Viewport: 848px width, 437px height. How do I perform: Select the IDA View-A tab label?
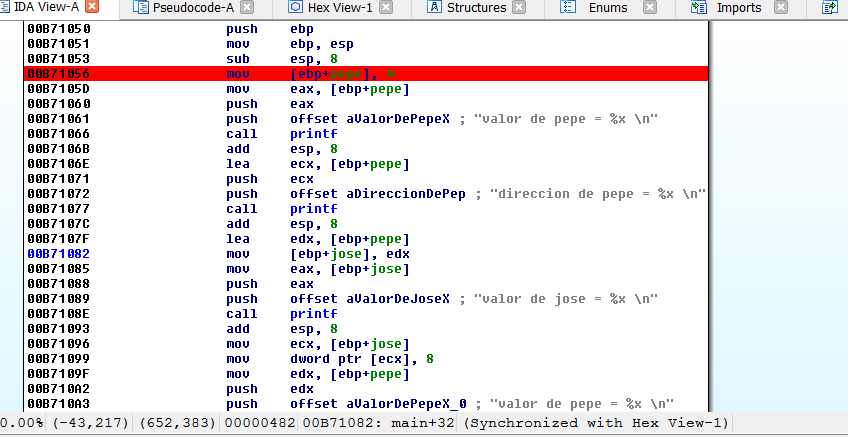[x=50, y=8]
